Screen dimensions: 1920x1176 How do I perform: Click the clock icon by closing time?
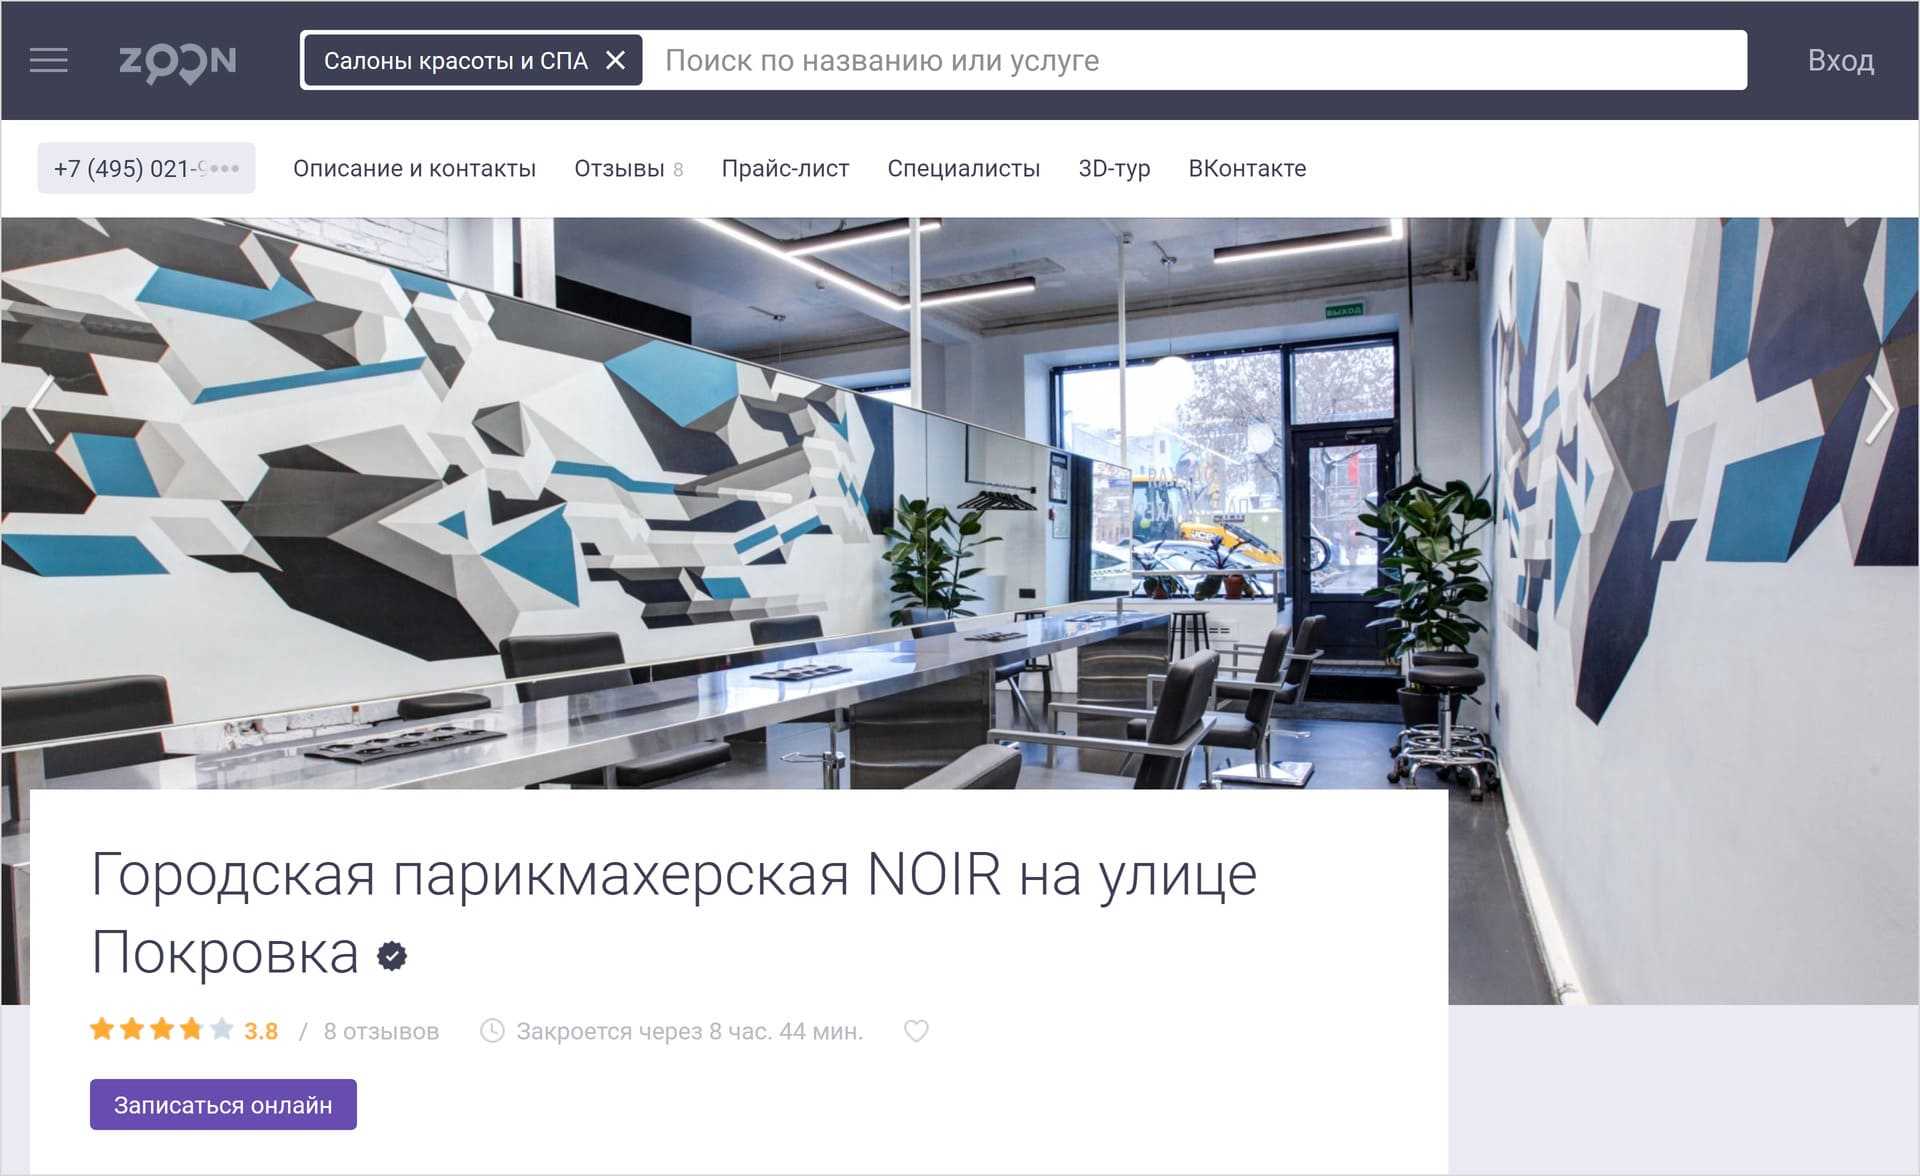click(x=492, y=1030)
